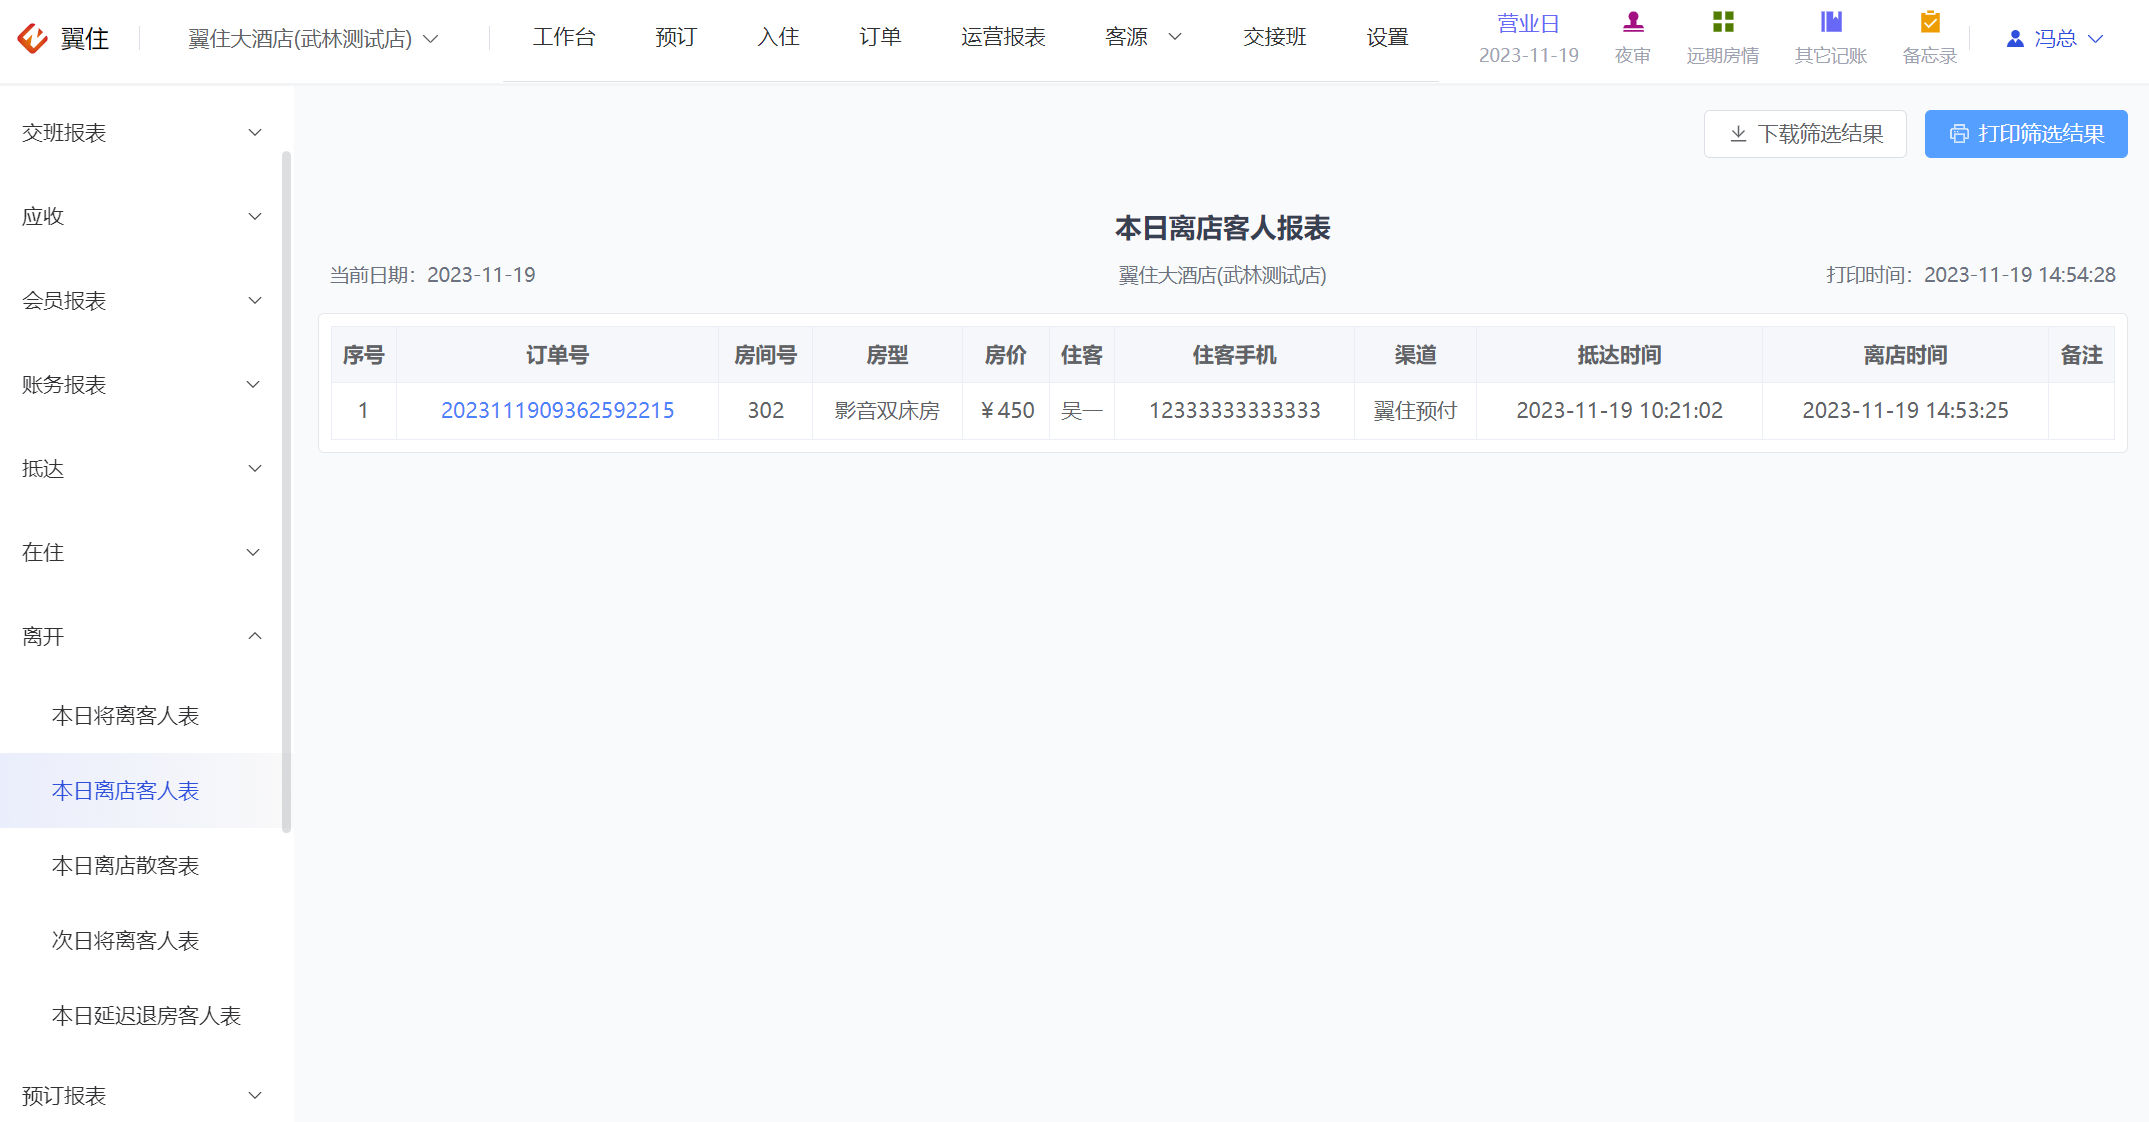Click the 订单号 column header
This screenshot has width=2149, height=1122.
click(558, 355)
